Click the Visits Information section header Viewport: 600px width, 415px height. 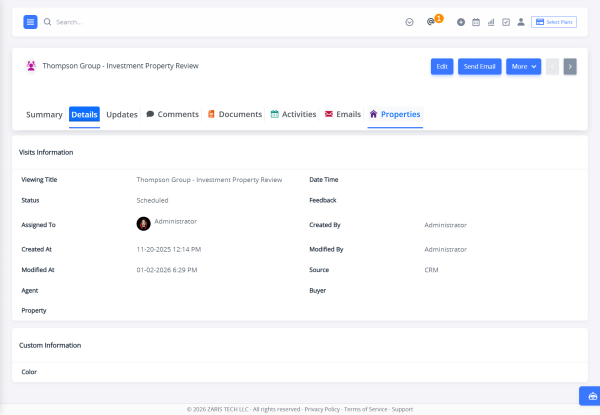[46, 152]
